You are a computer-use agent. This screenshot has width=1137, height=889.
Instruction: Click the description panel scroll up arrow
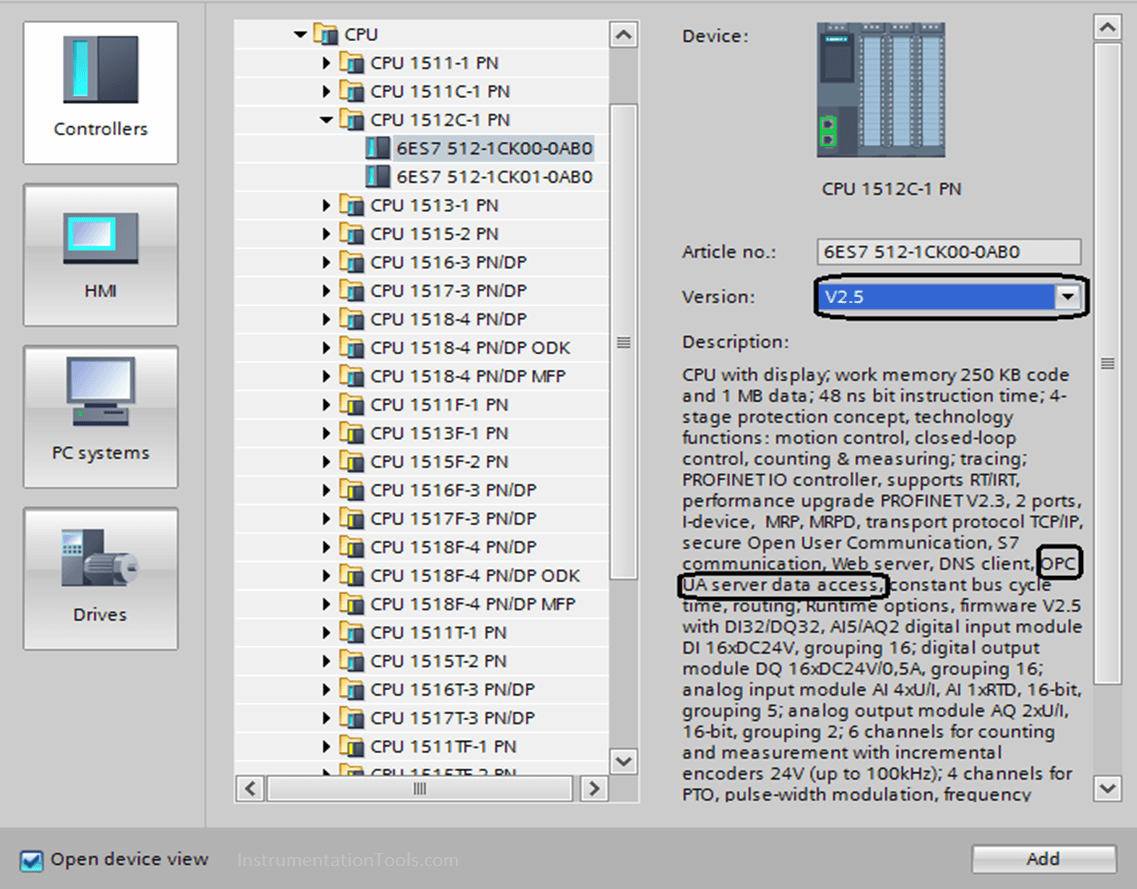1107,28
